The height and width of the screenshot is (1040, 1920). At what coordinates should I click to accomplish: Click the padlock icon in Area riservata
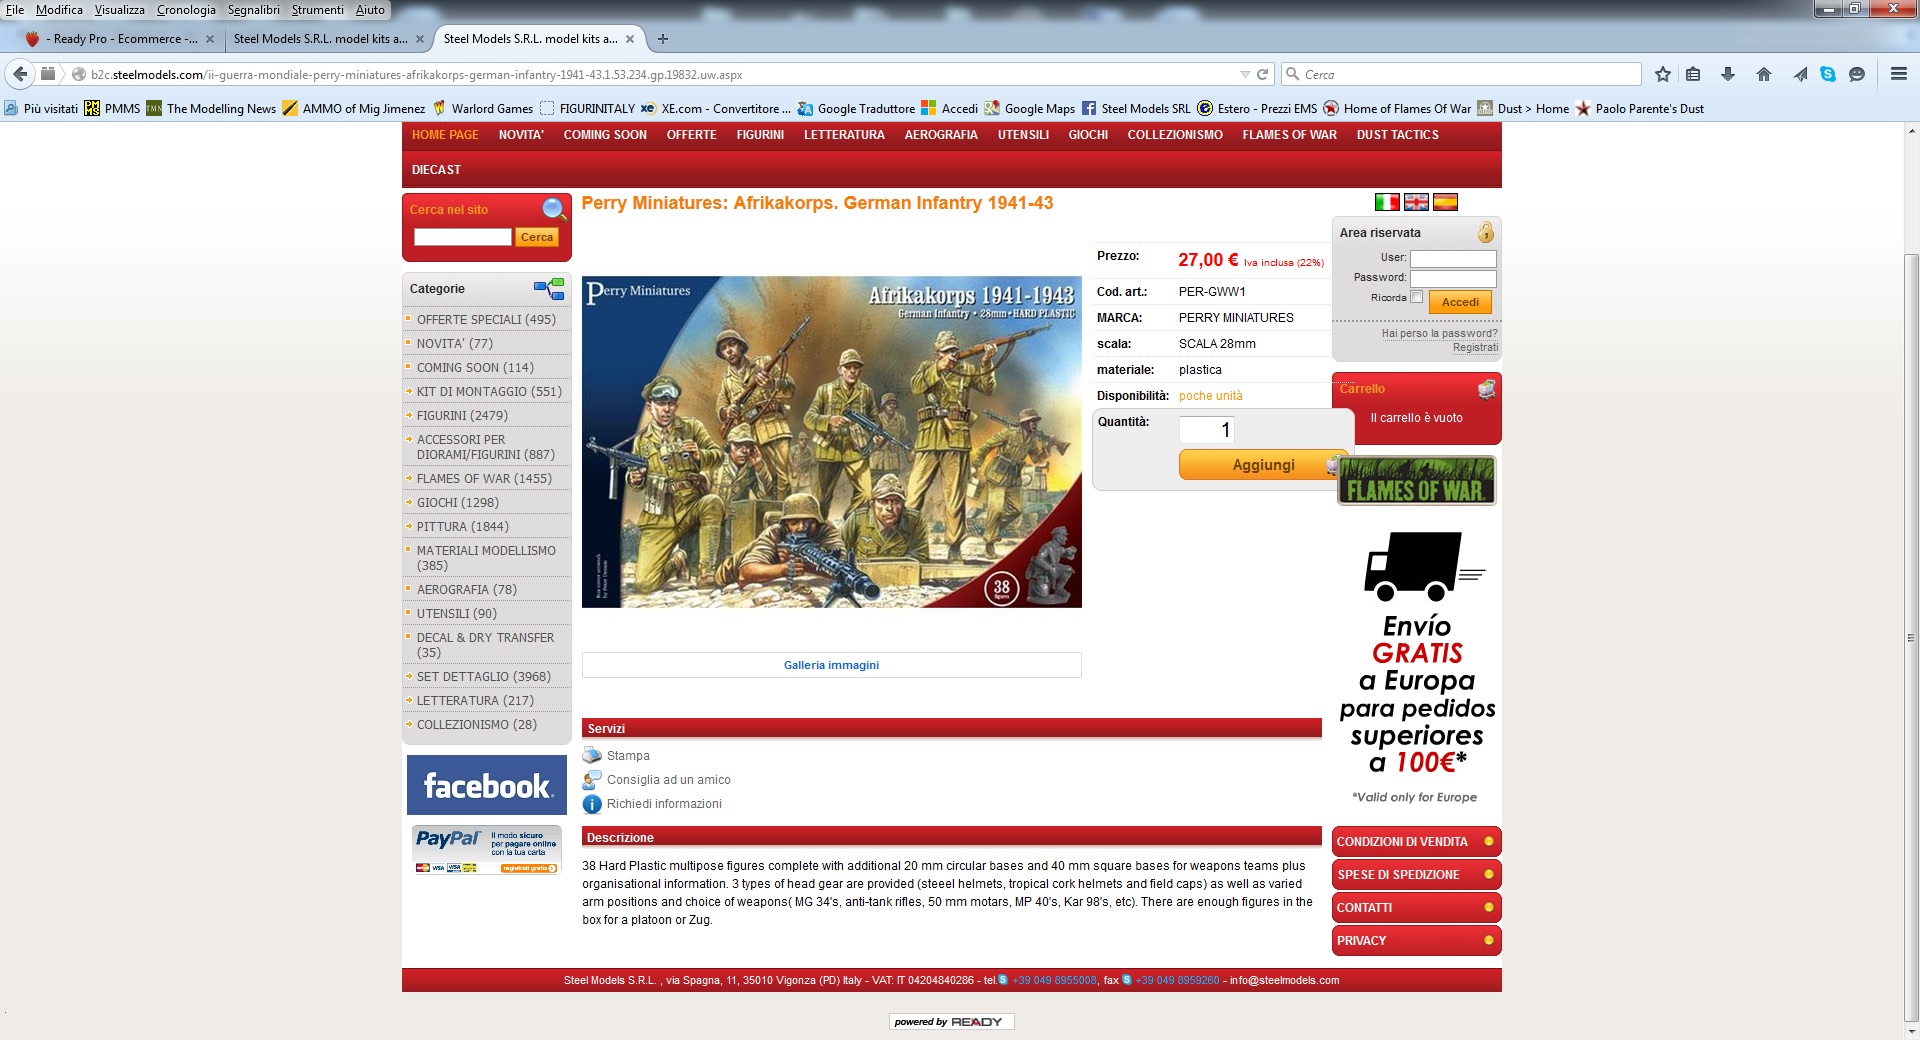click(1486, 232)
